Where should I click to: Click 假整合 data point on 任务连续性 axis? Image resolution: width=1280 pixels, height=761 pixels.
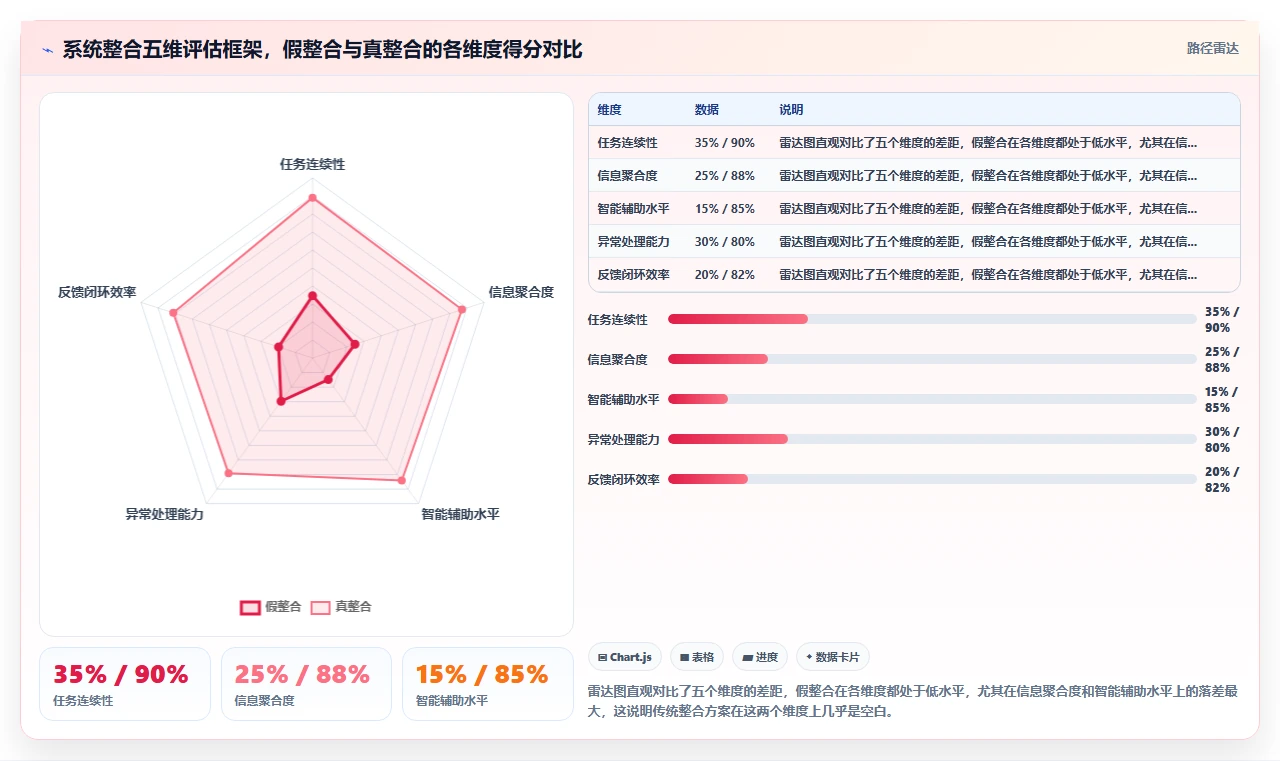[312, 295]
